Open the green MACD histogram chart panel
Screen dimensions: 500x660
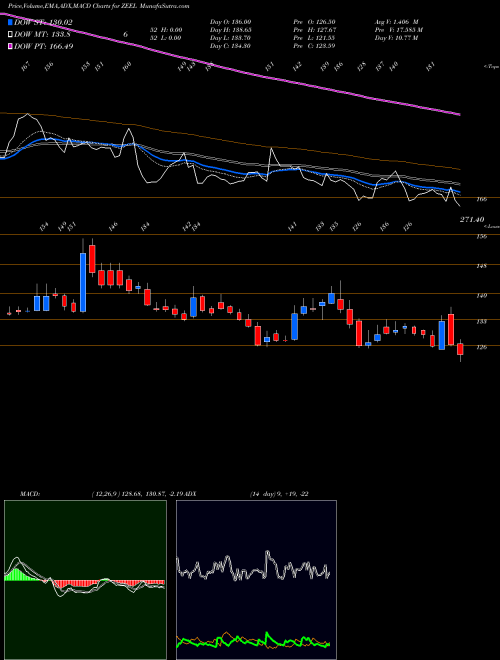point(85,580)
